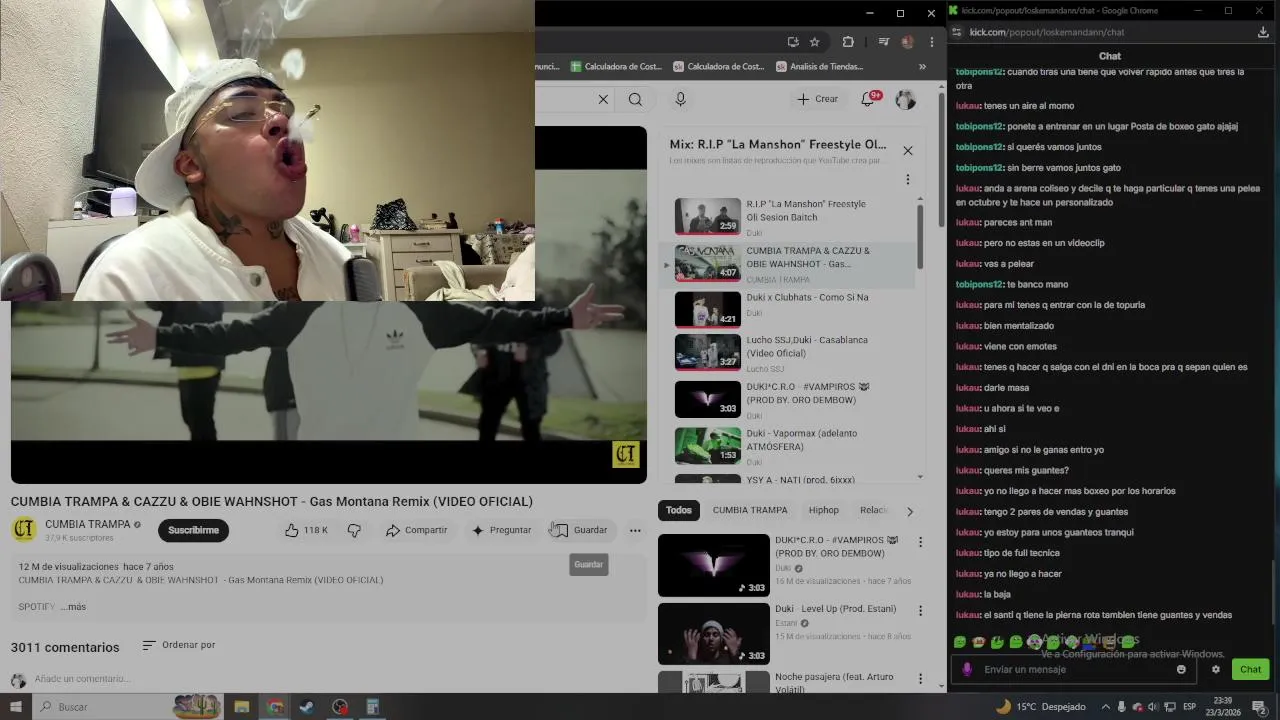Click the Compartir share button

click(417, 530)
